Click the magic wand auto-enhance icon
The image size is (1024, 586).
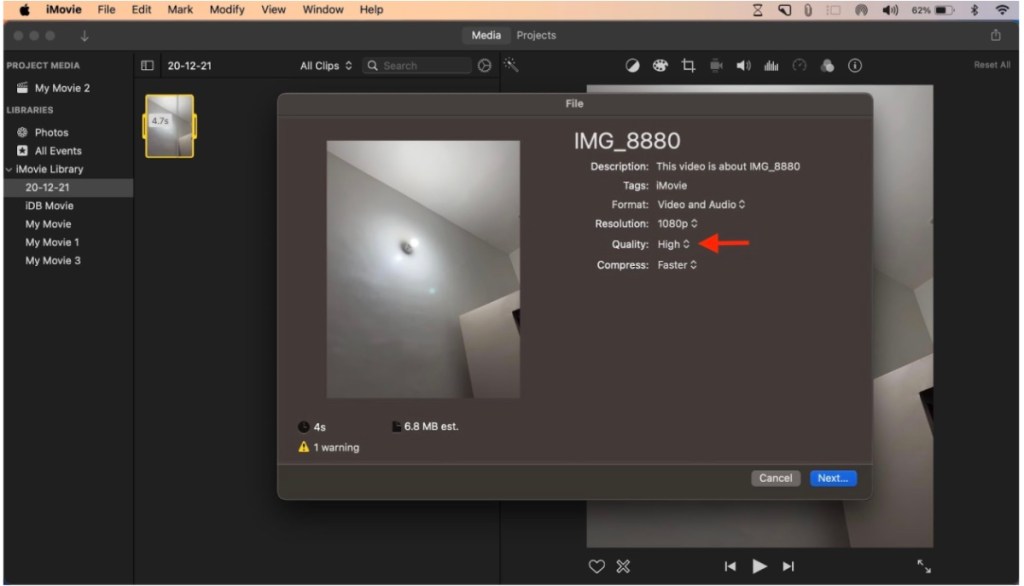[511, 65]
